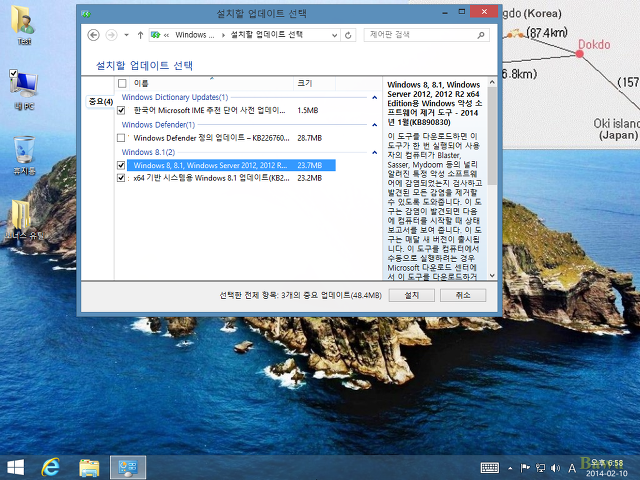The image size is (640, 480).
Task: Toggle the select-all checkbox beside 이름
Action: (x=122, y=84)
